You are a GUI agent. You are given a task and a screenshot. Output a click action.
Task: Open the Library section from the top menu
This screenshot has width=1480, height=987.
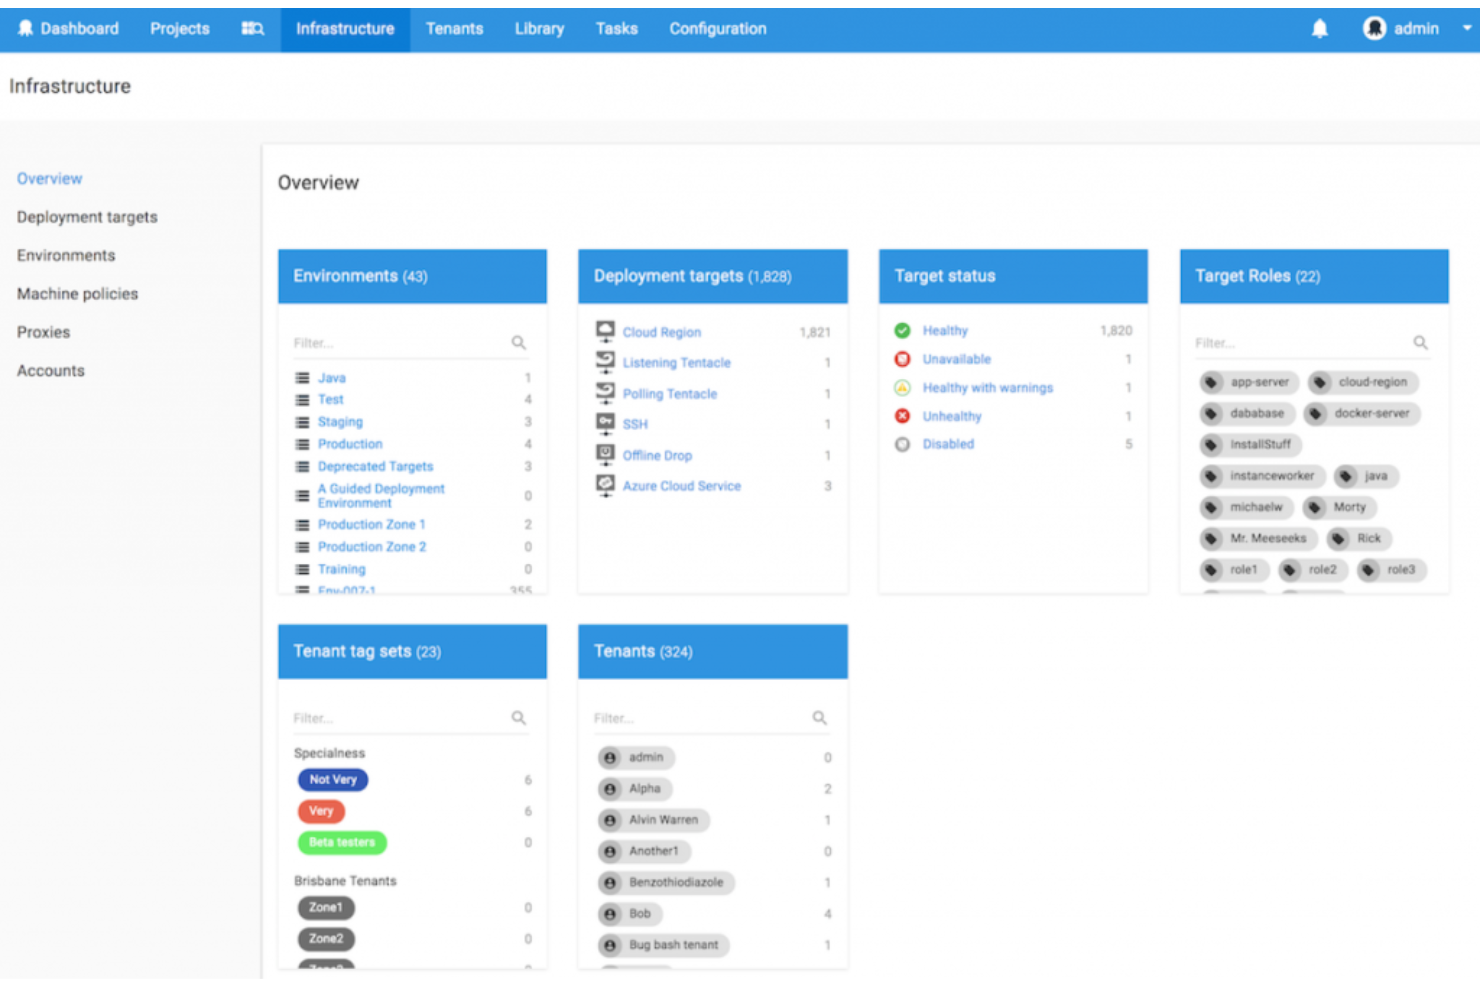(538, 28)
